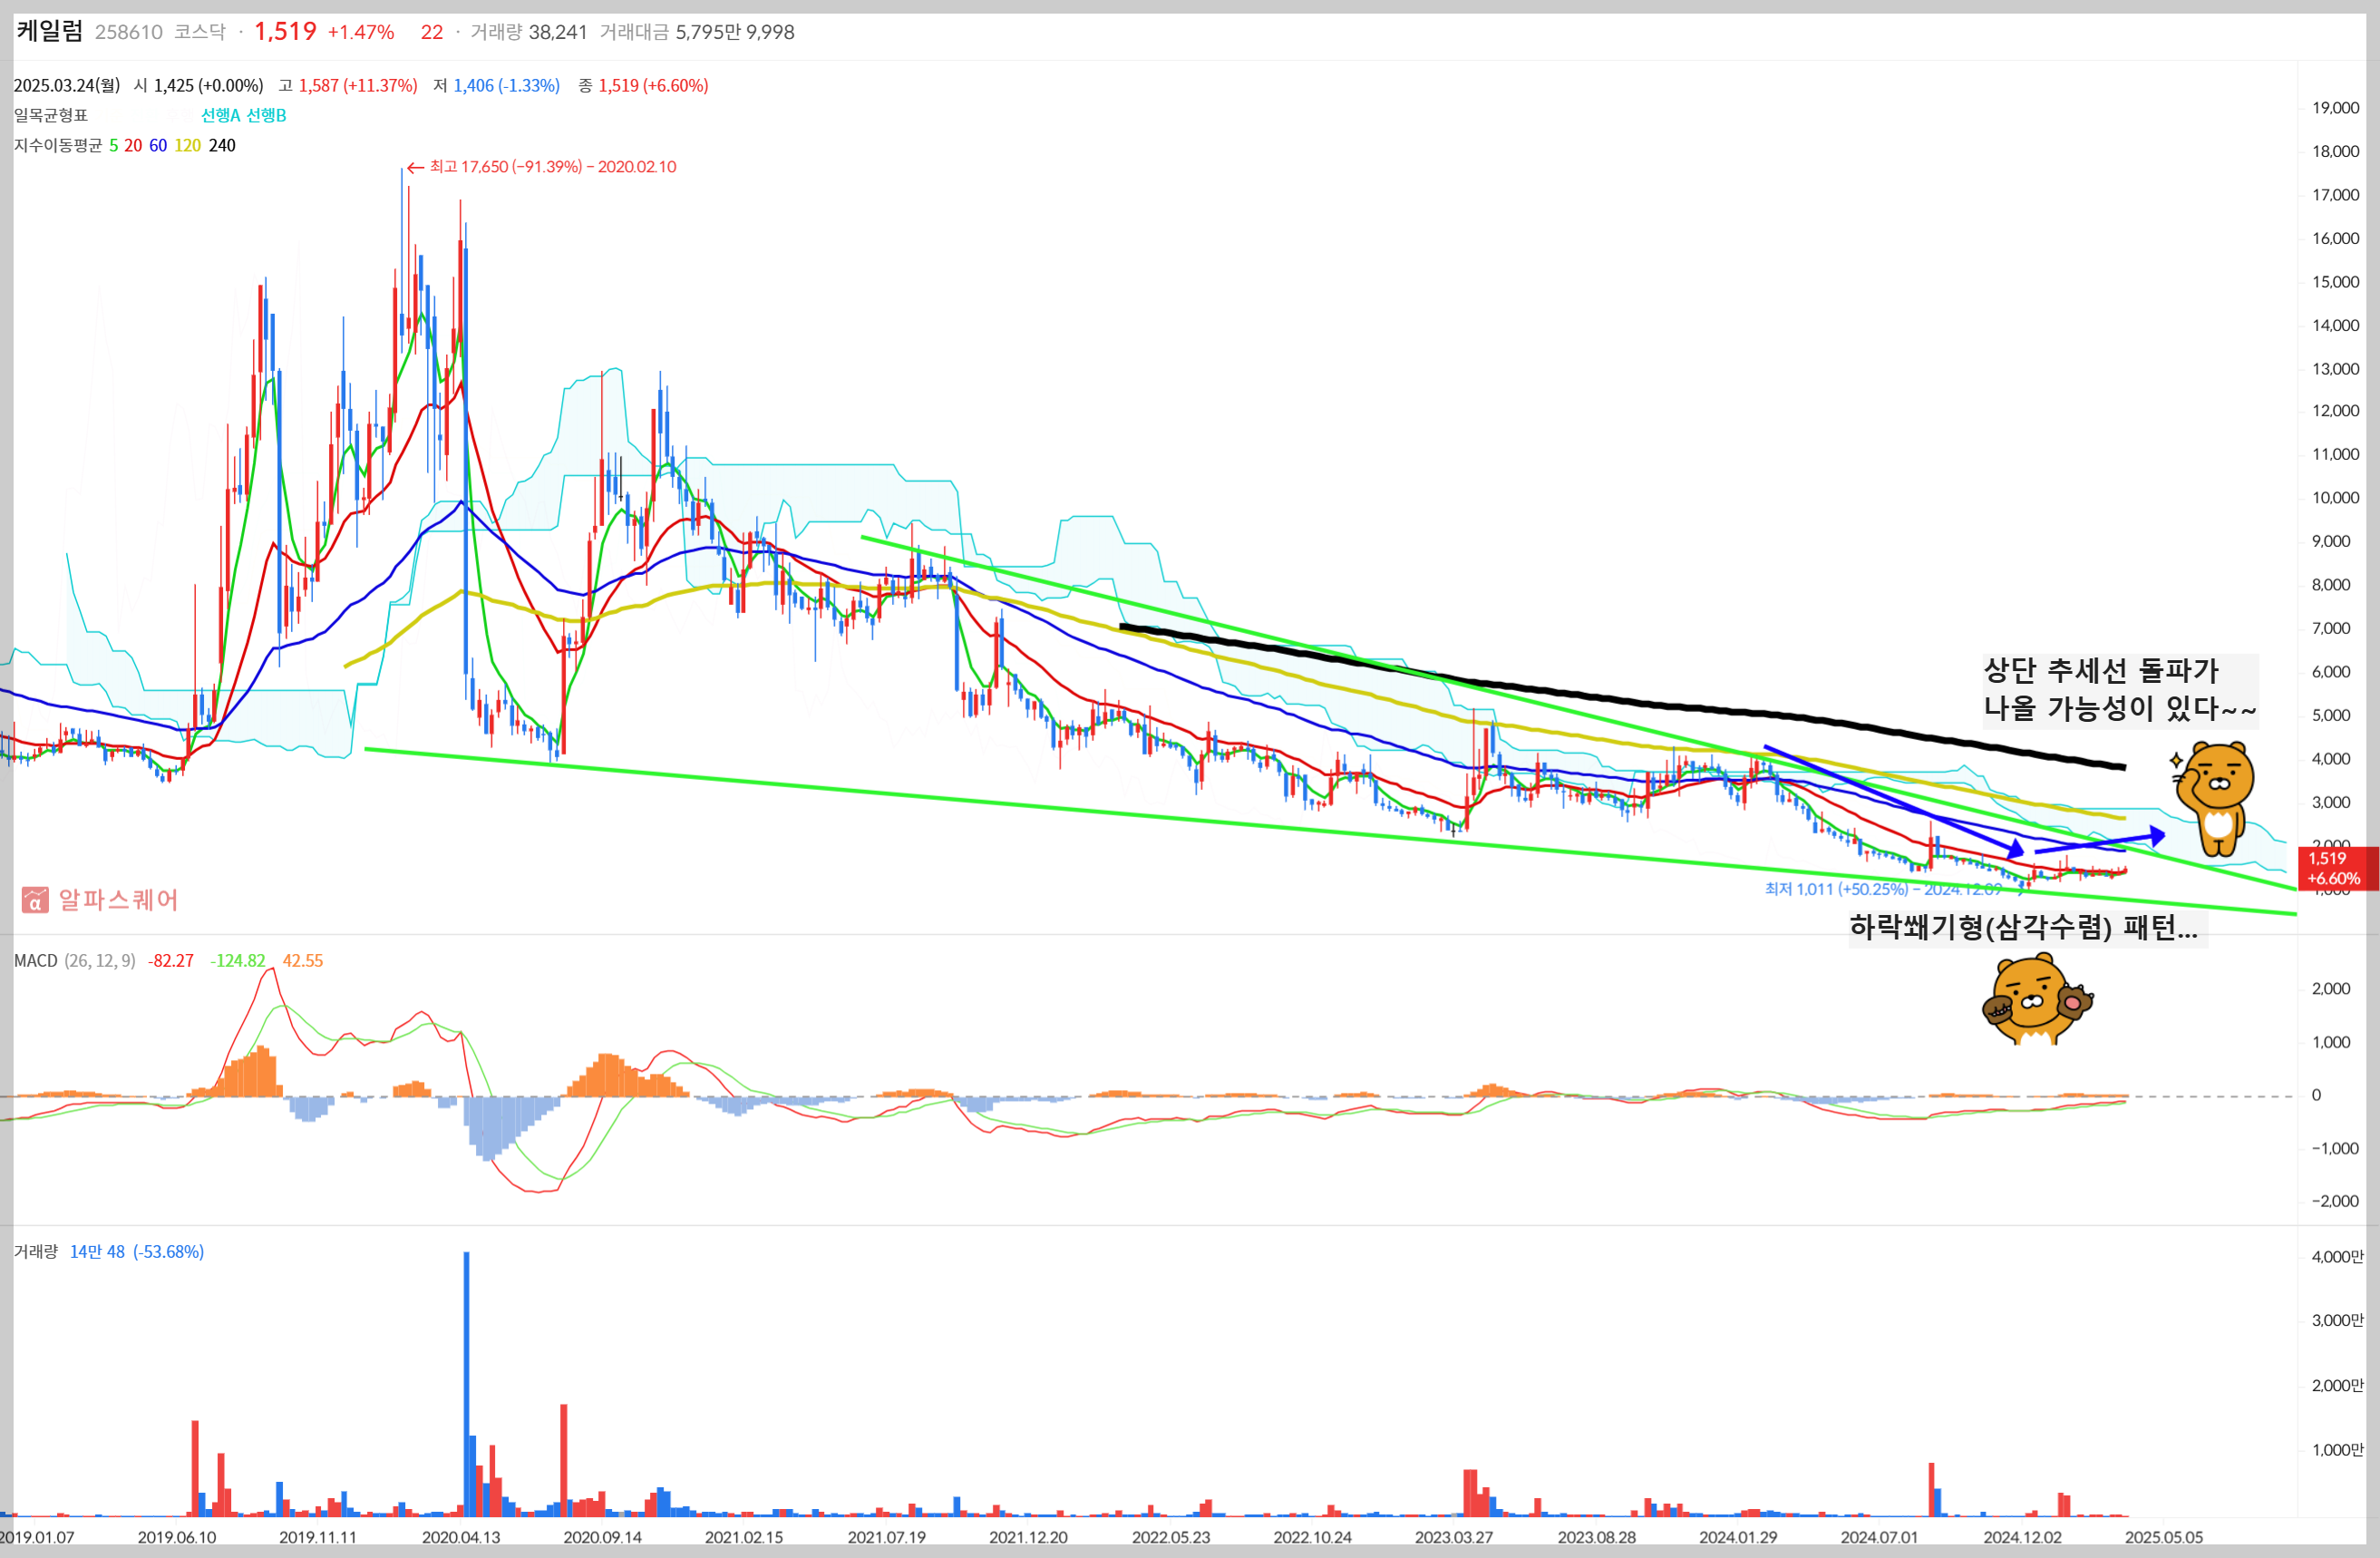Click the stock name 케일럼
Viewport: 2380px width, 1558px height.
[x=50, y=31]
